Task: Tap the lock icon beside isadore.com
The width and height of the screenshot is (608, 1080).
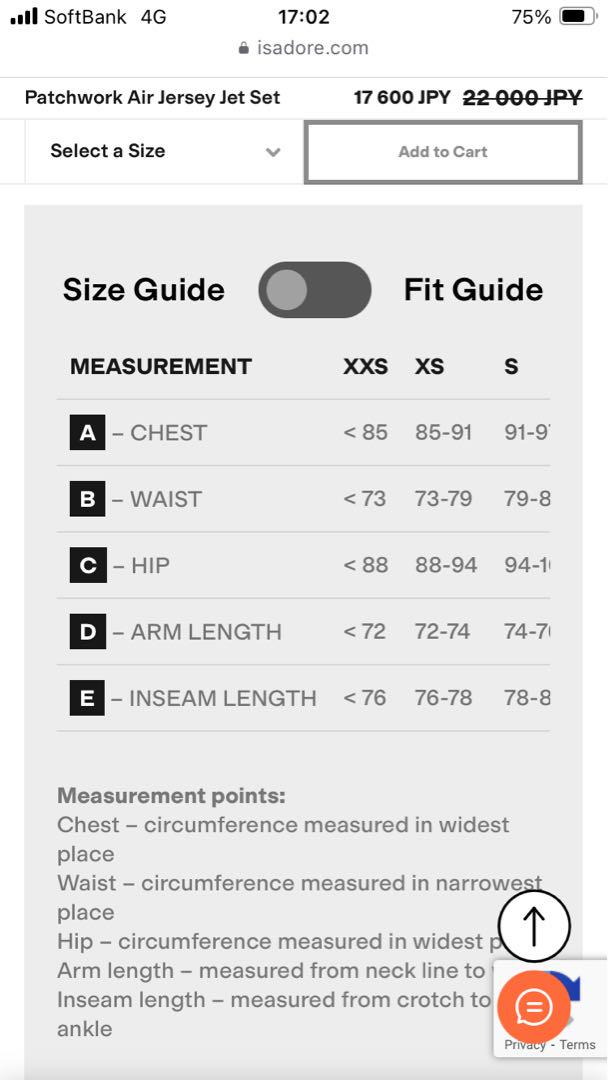Action: point(243,48)
